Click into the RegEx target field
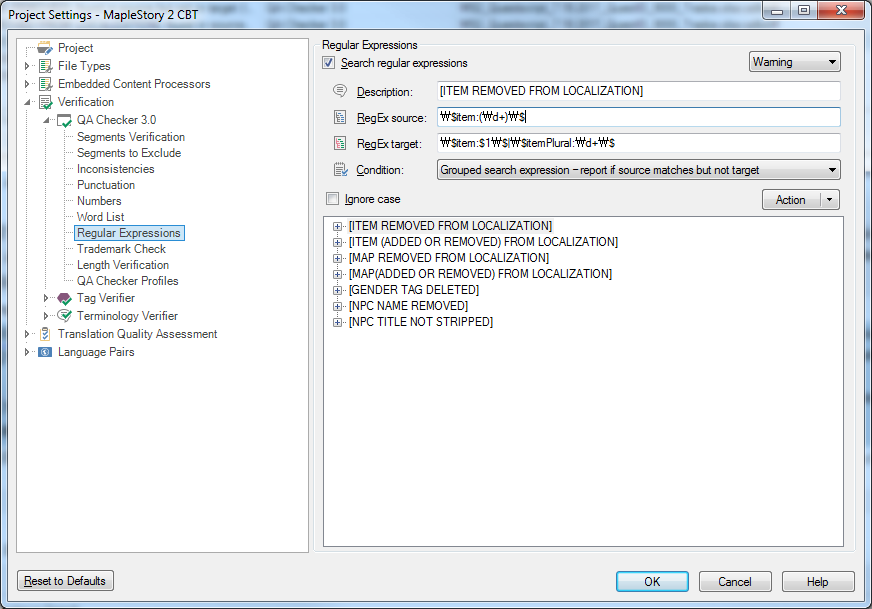 click(x=638, y=143)
